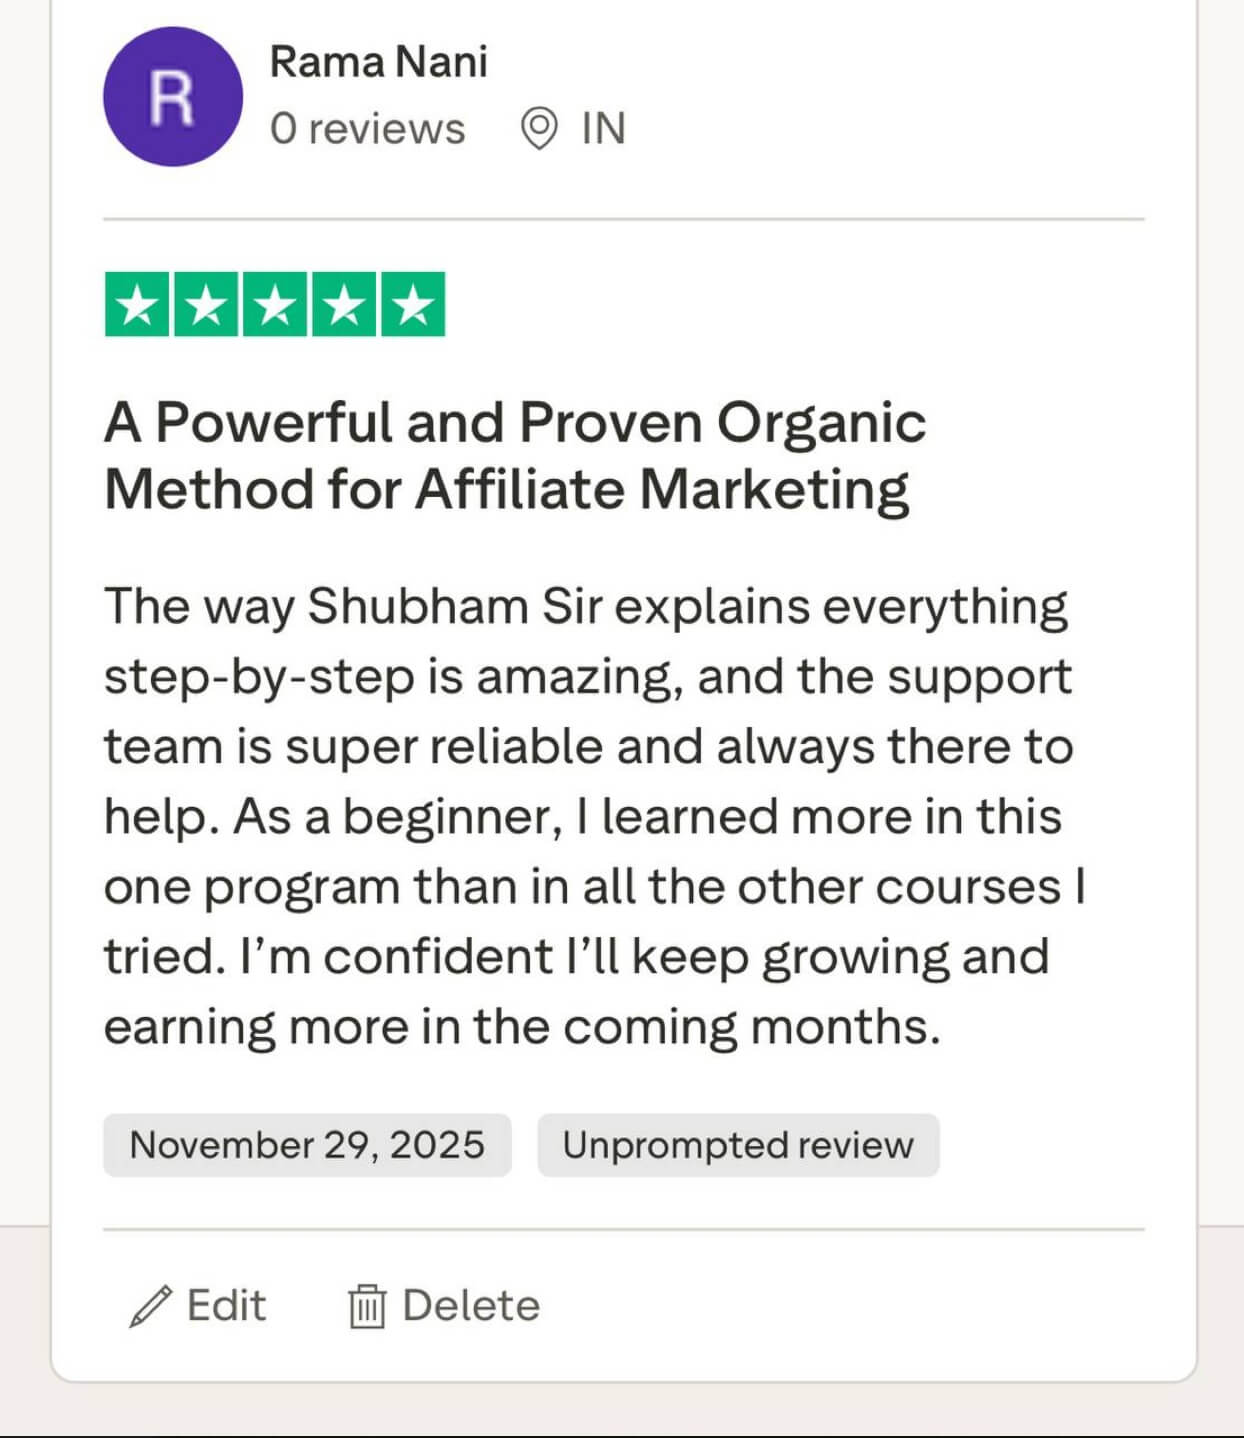The width and height of the screenshot is (1244, 1438).
Task: Click the fourth green rating star
Action: click(x=344, y=305)
